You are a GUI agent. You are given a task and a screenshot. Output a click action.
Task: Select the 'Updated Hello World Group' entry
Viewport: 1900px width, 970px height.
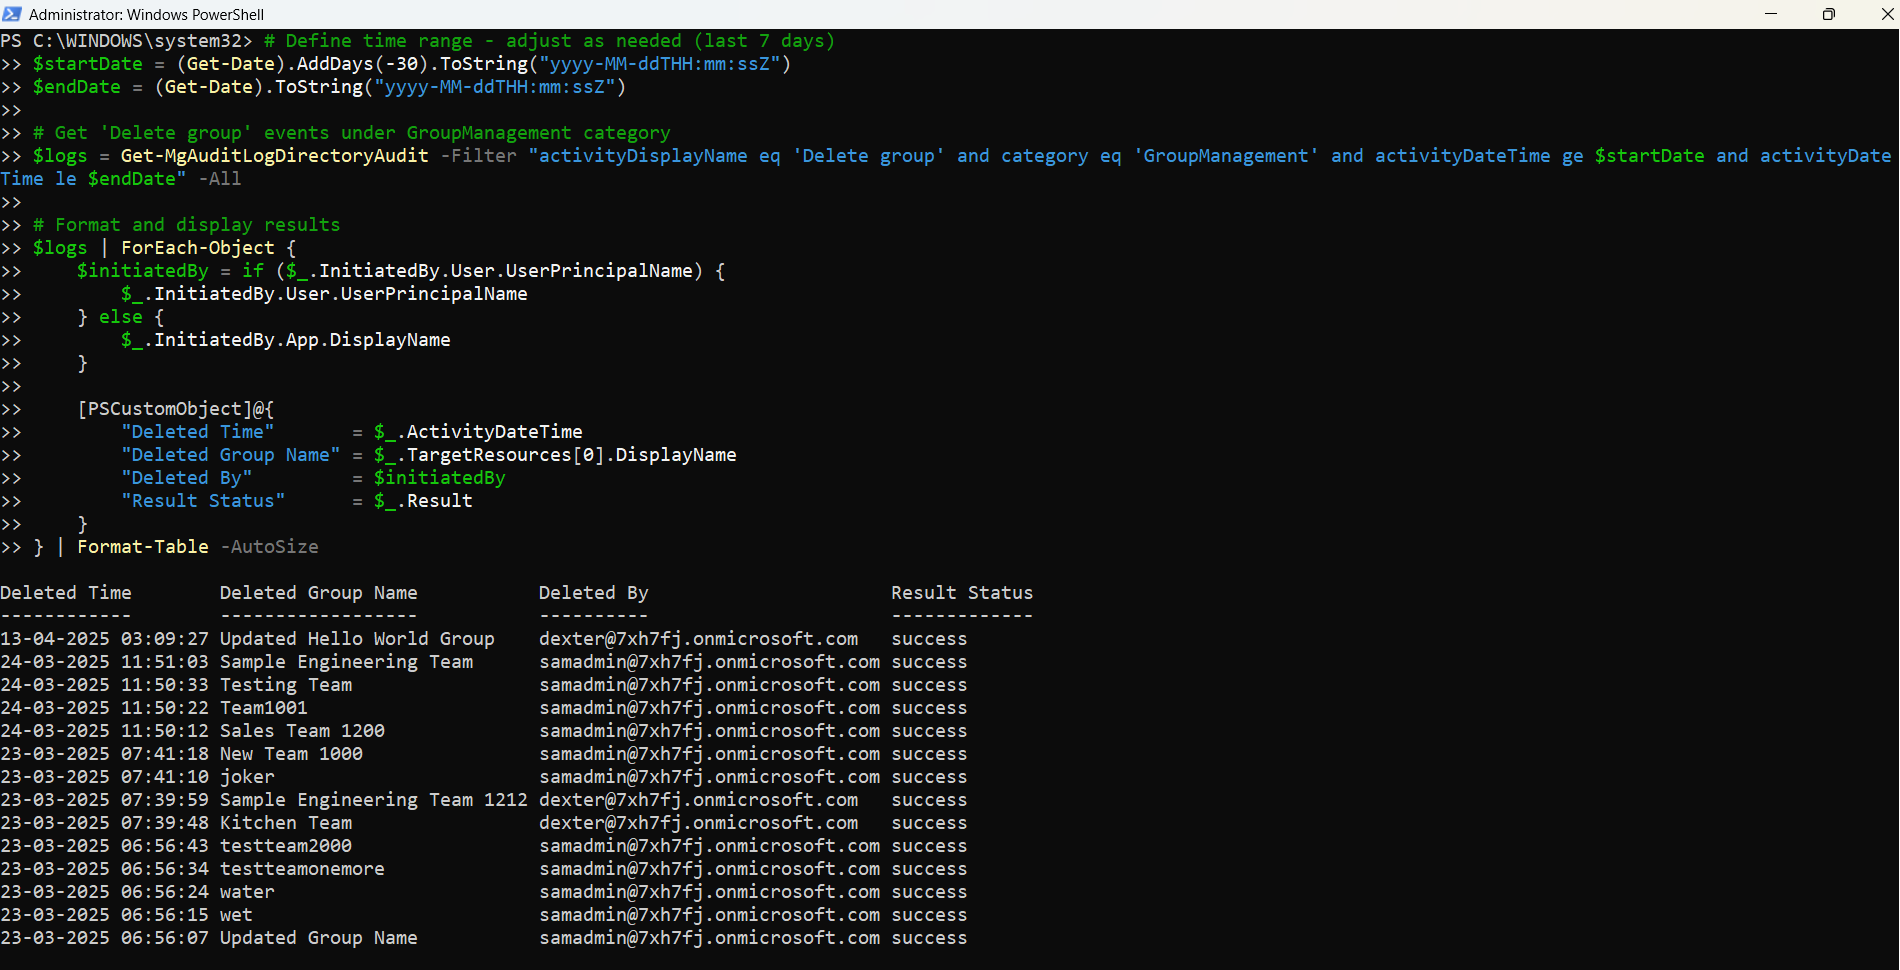(x=357, y=639)
